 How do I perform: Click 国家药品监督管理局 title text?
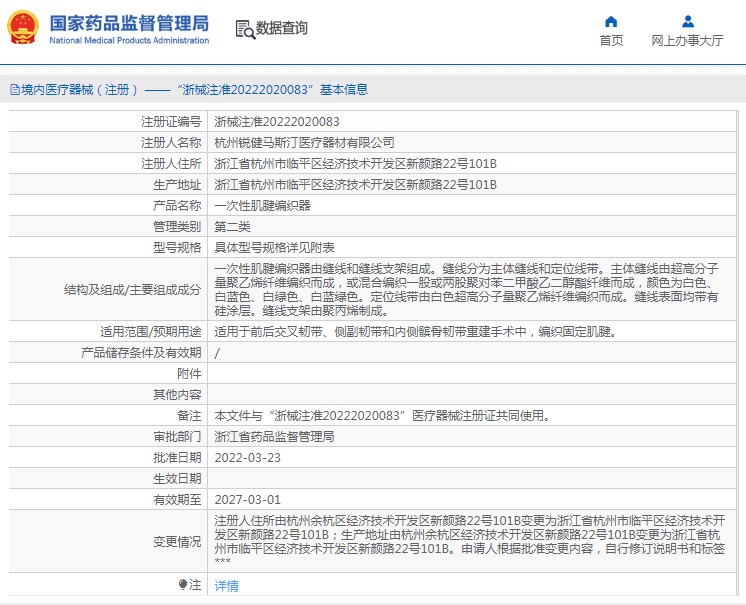coord(129,23)
